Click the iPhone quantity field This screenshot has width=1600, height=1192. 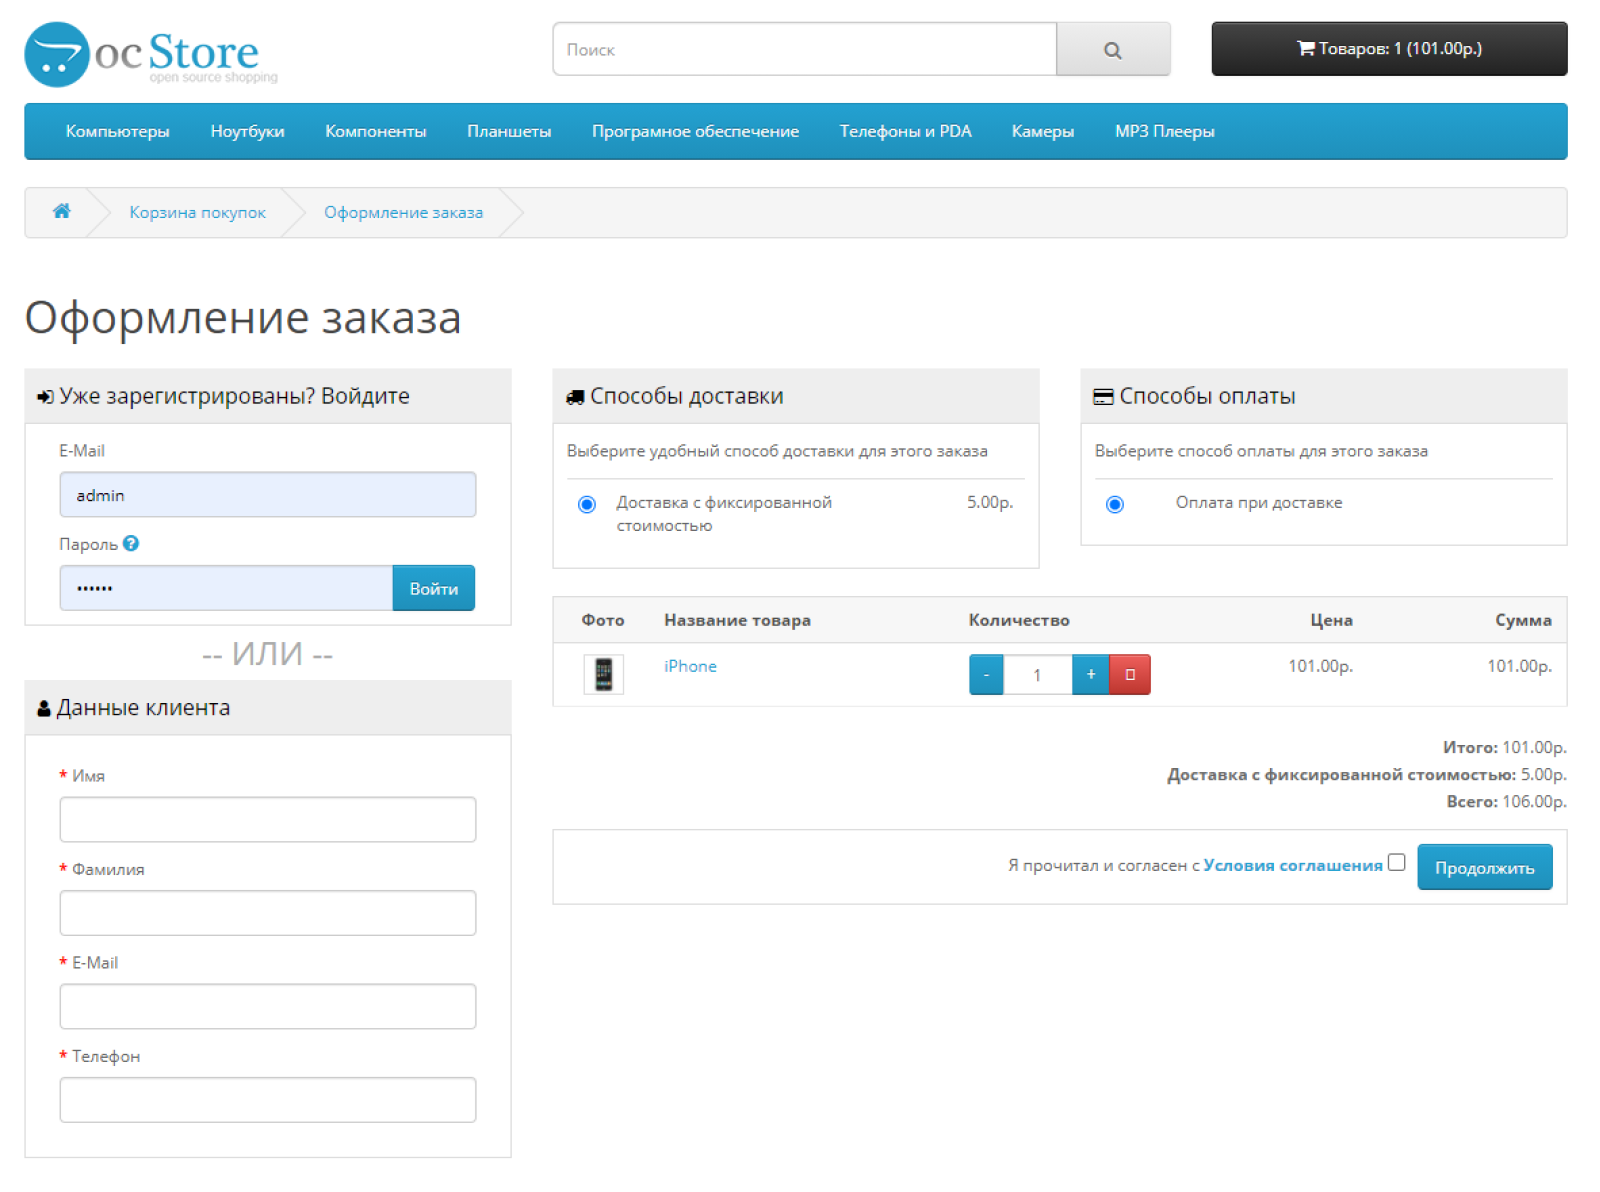tap(1037, 675)
